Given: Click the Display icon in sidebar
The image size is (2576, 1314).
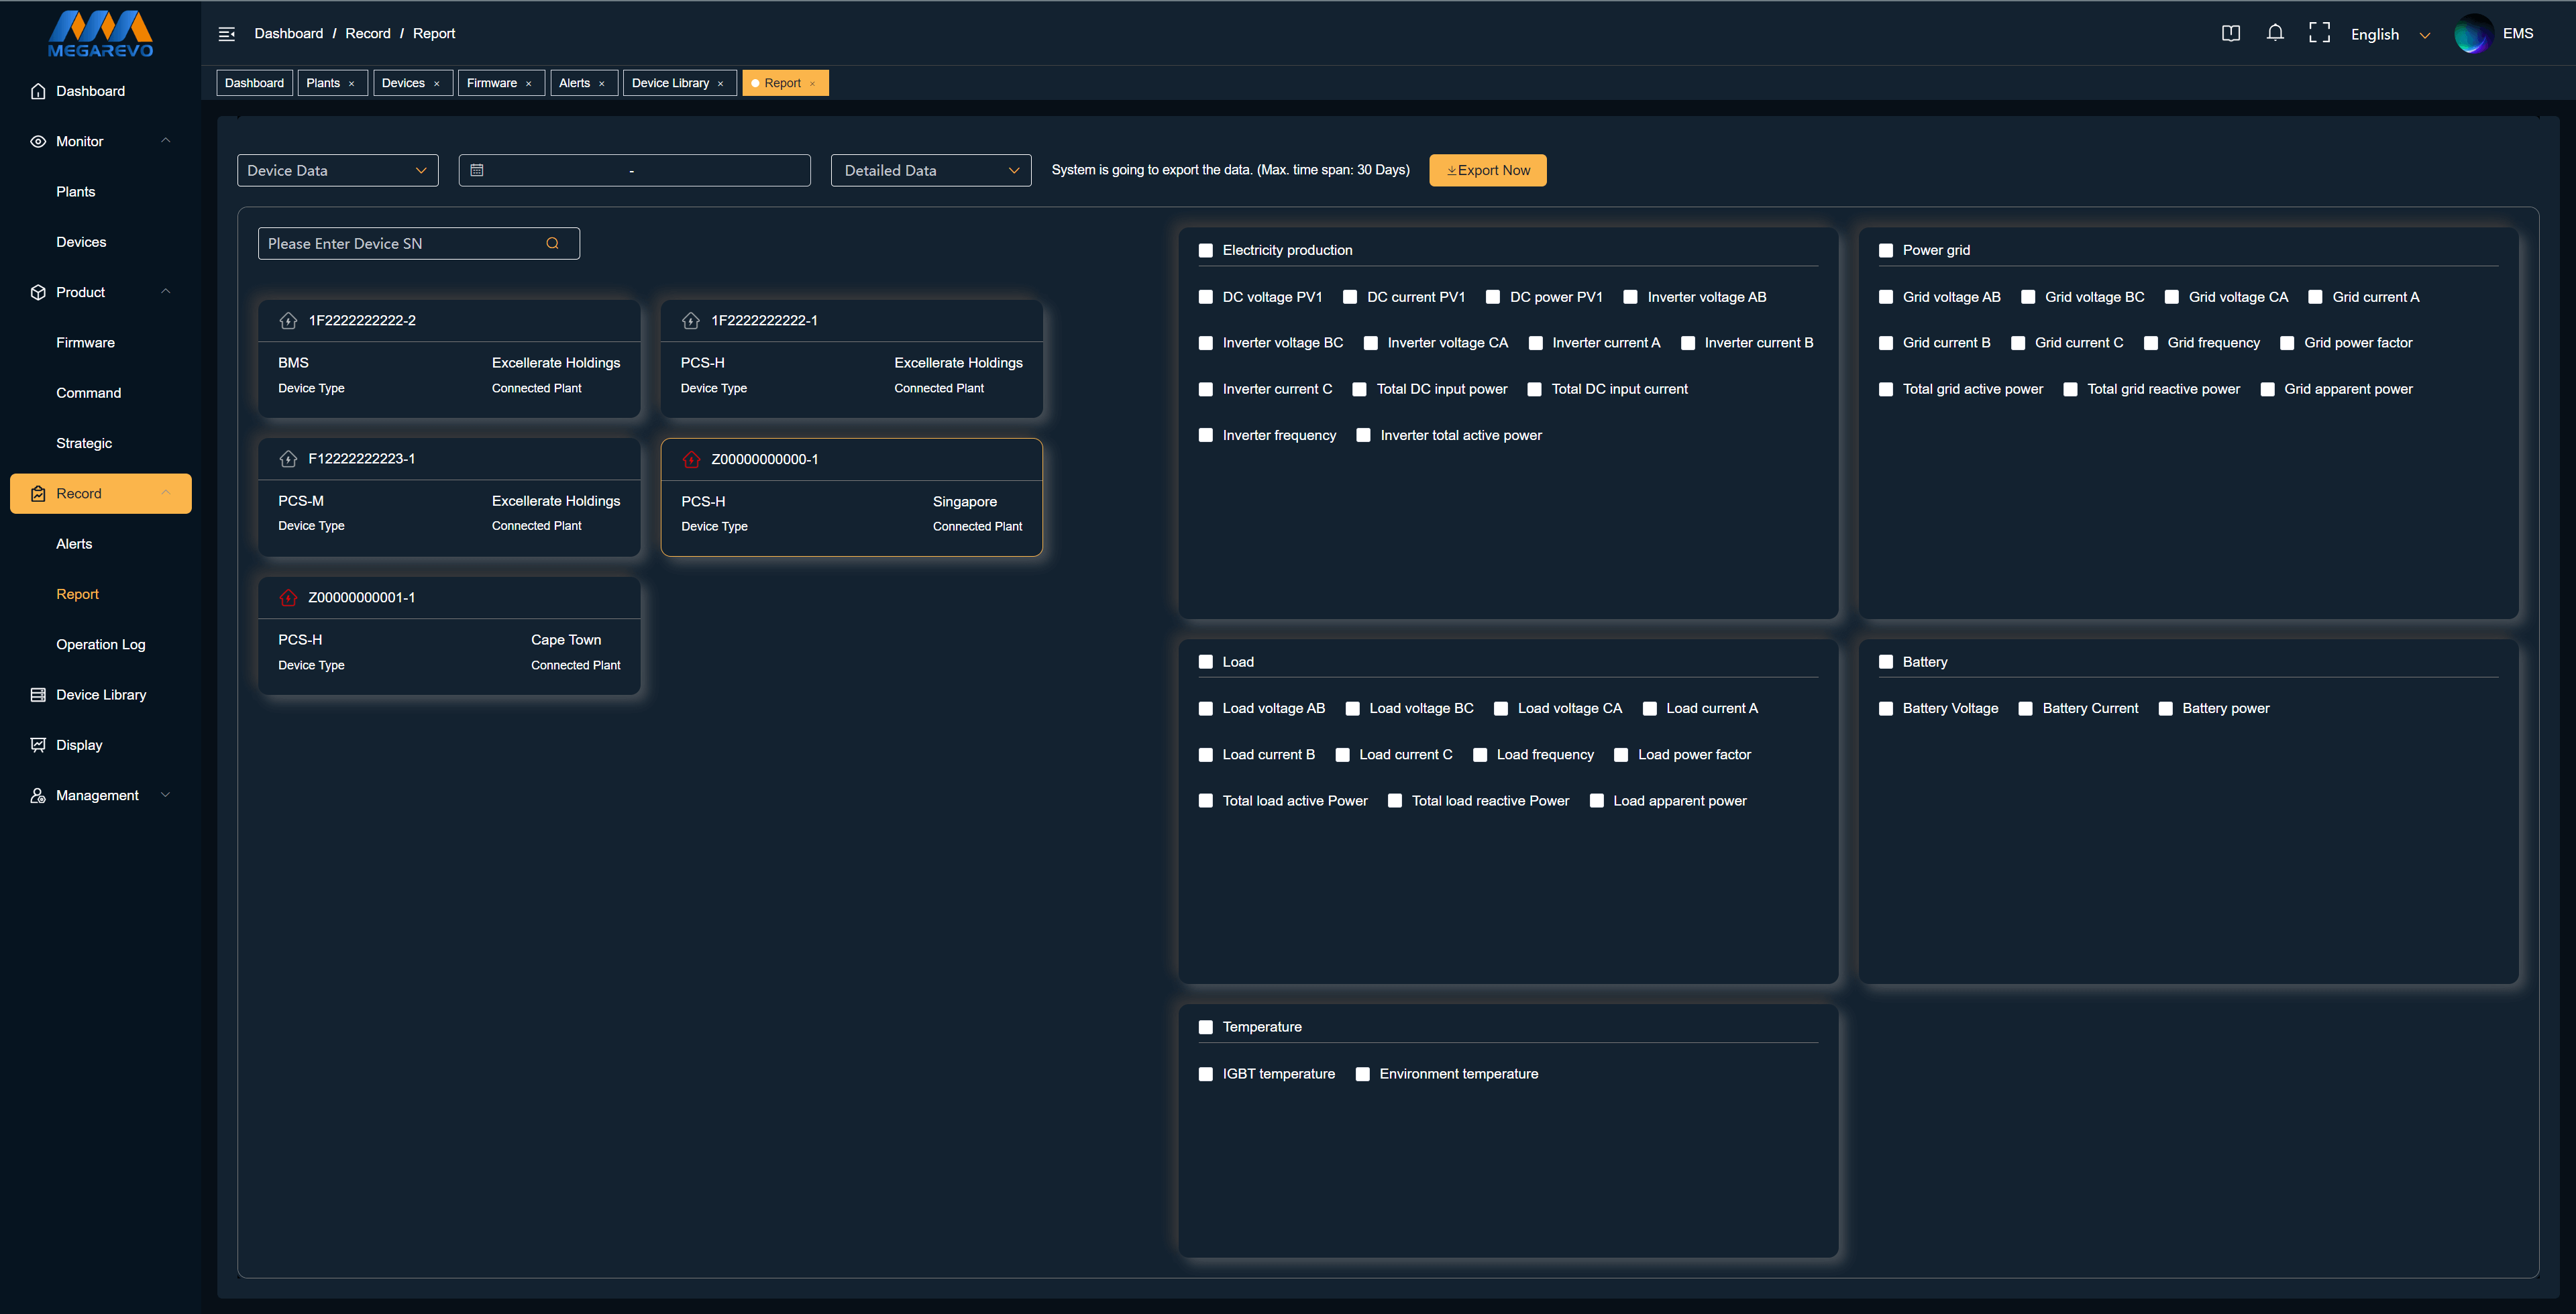Looking at the screenshot, I should 38,745.
